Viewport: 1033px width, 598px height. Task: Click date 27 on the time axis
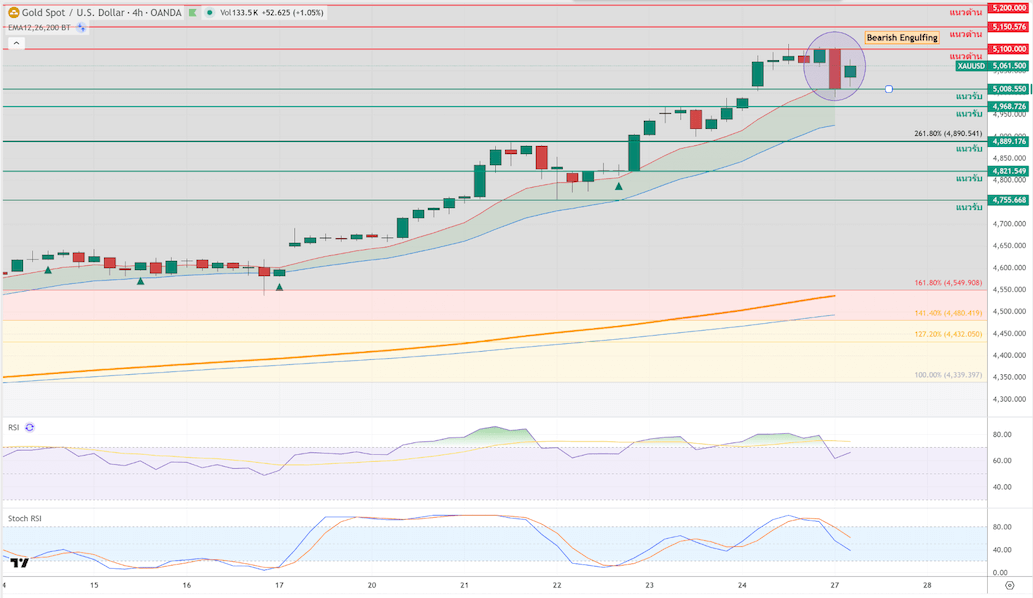835,585
